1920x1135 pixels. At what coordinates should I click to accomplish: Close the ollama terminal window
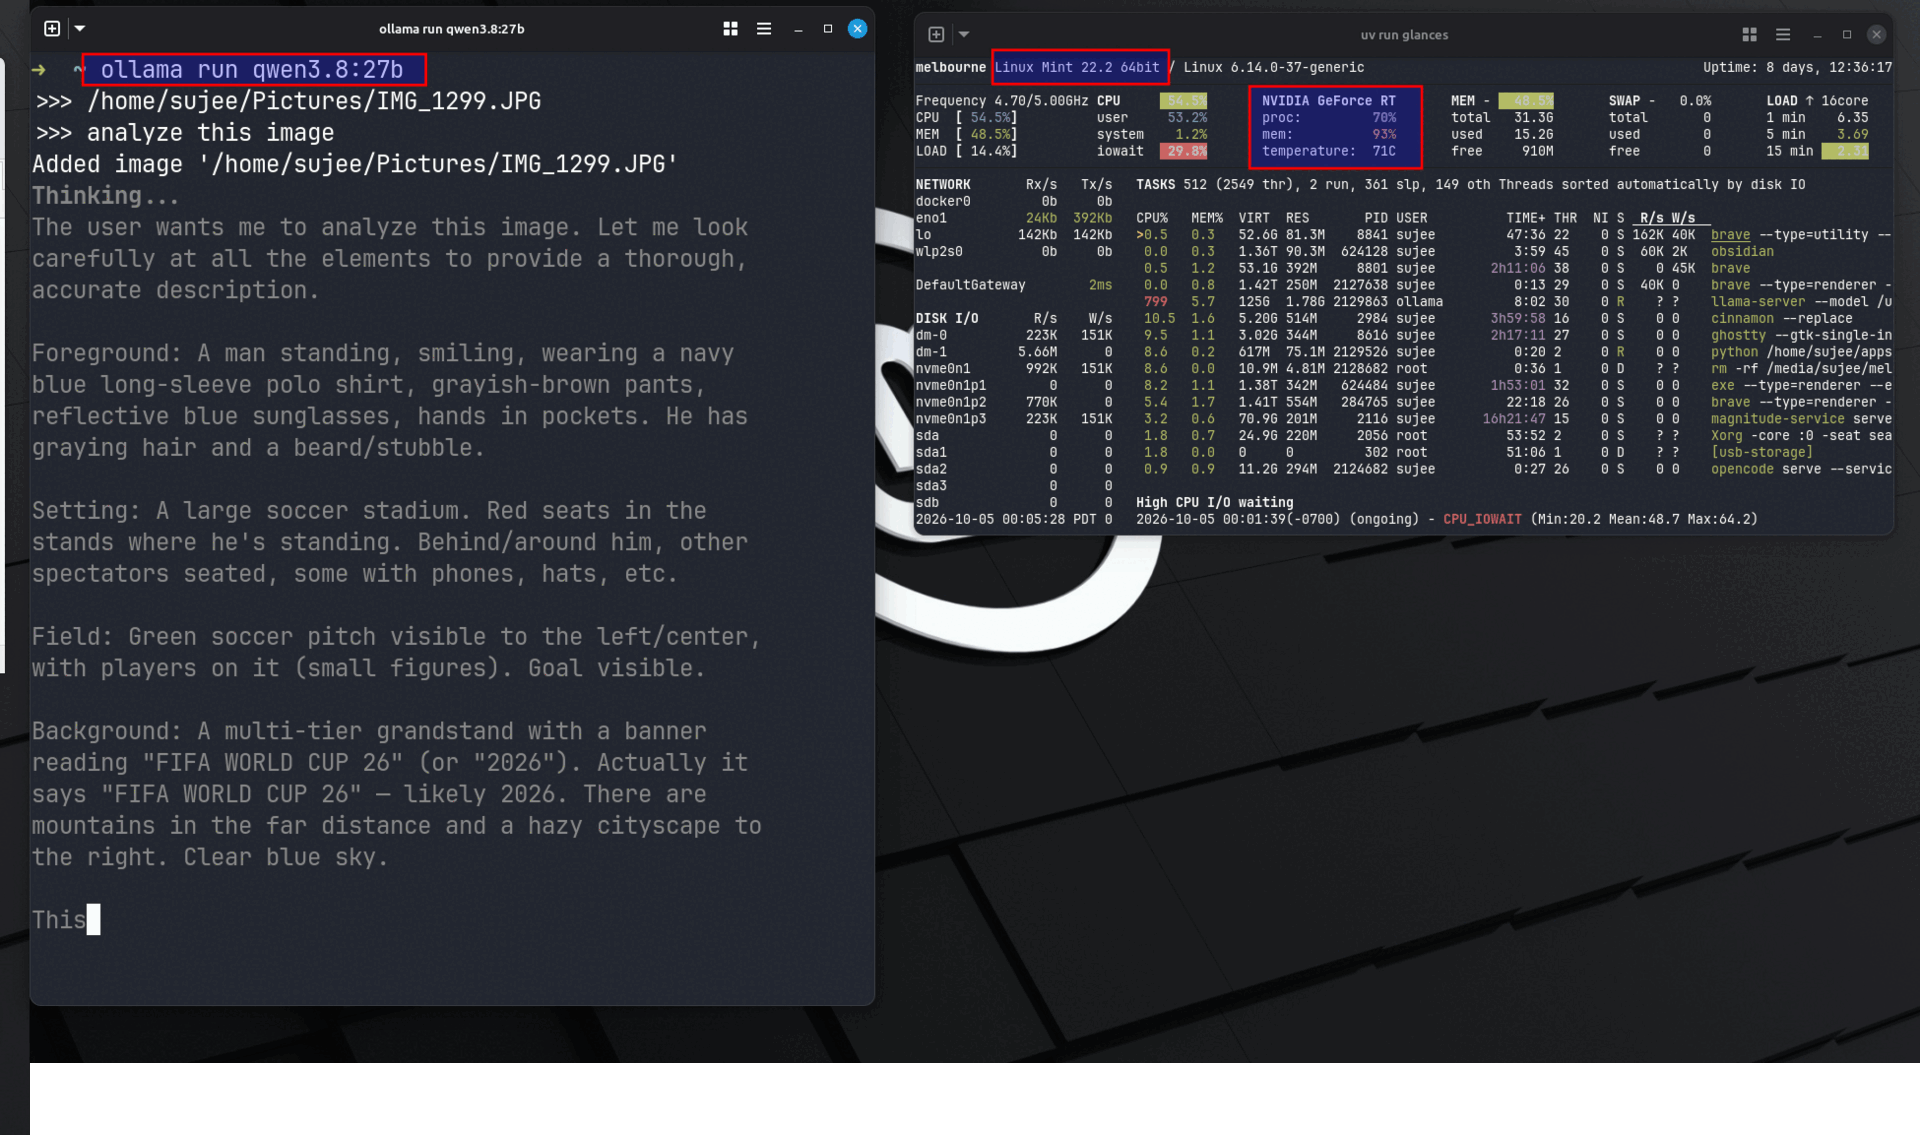coord(858,29)
